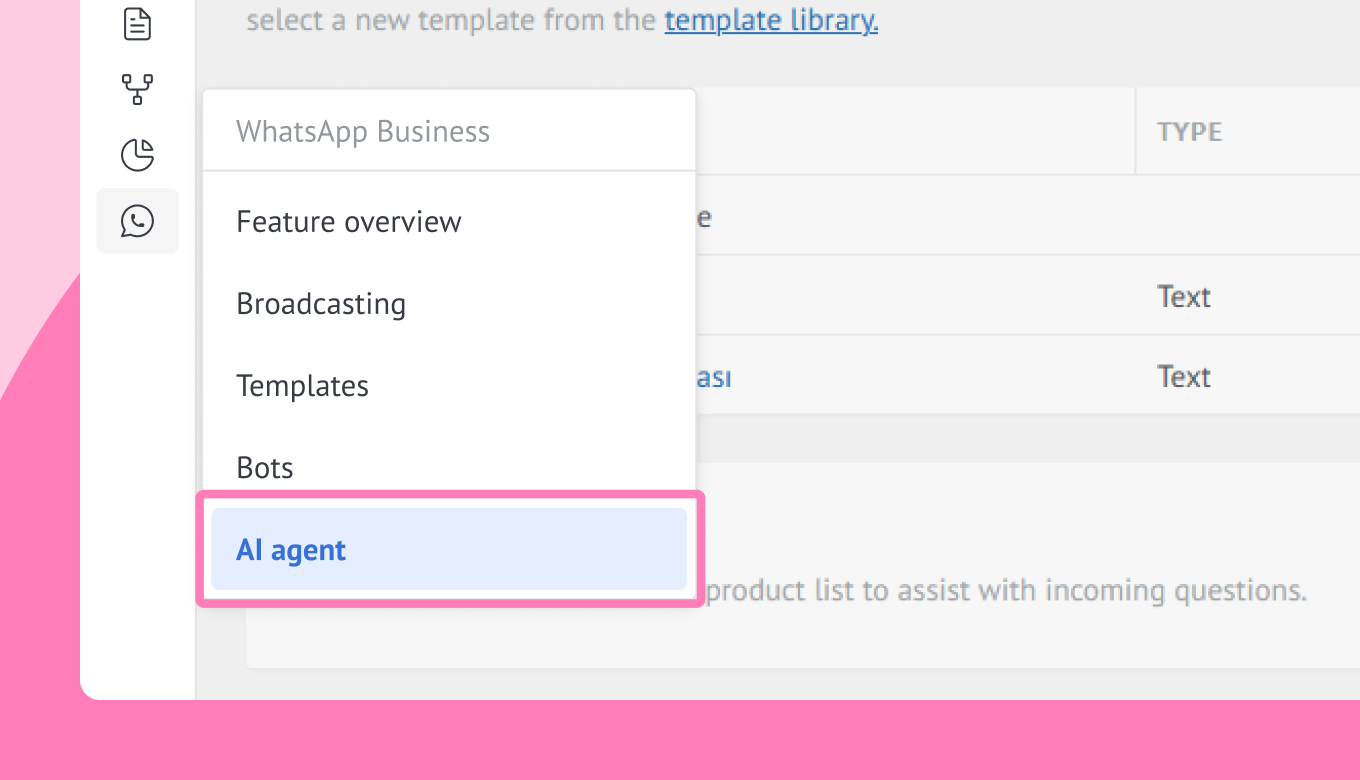Follow the template library link

click(x=771, y=21)
